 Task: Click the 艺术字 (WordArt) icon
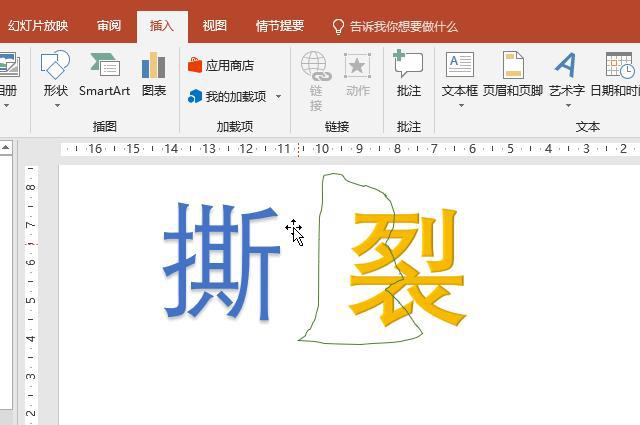[566, 66]
